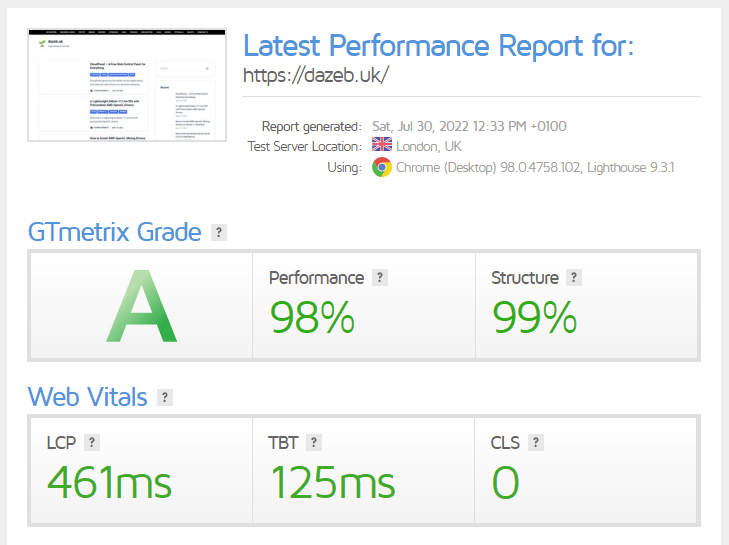Open the LCP help question mark
This screenshot has height=545, width=729.
tap(92, 442)
